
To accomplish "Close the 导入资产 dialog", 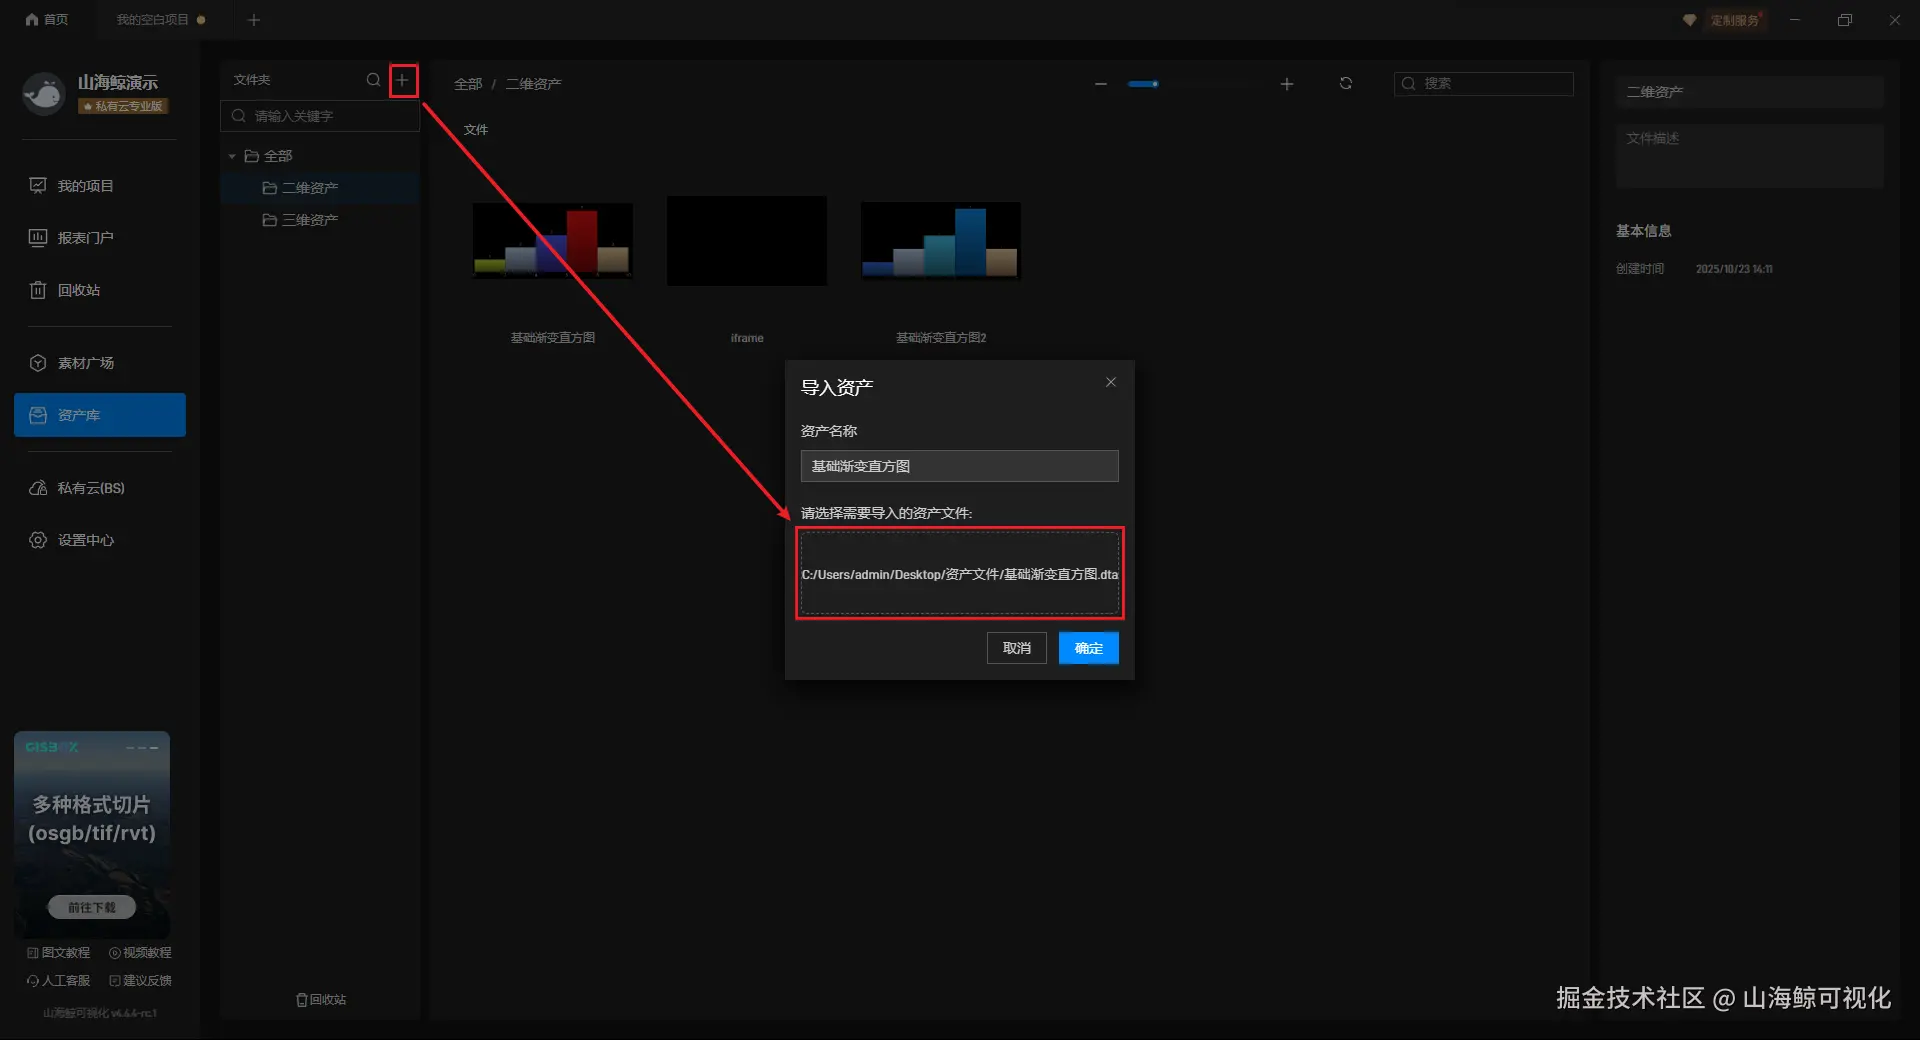I will click(1111, 382).
